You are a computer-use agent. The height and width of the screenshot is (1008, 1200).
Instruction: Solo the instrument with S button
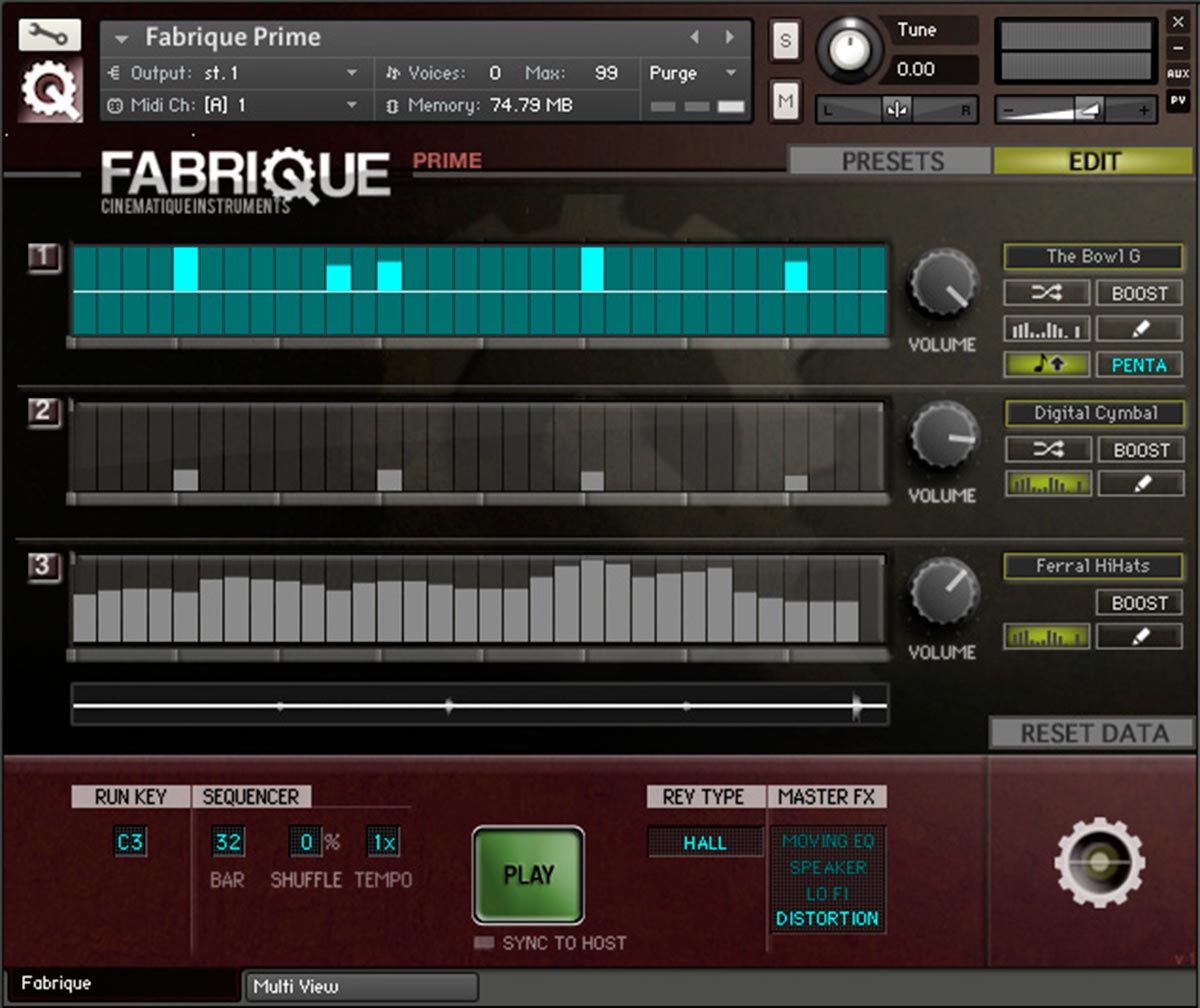(785, 41)
